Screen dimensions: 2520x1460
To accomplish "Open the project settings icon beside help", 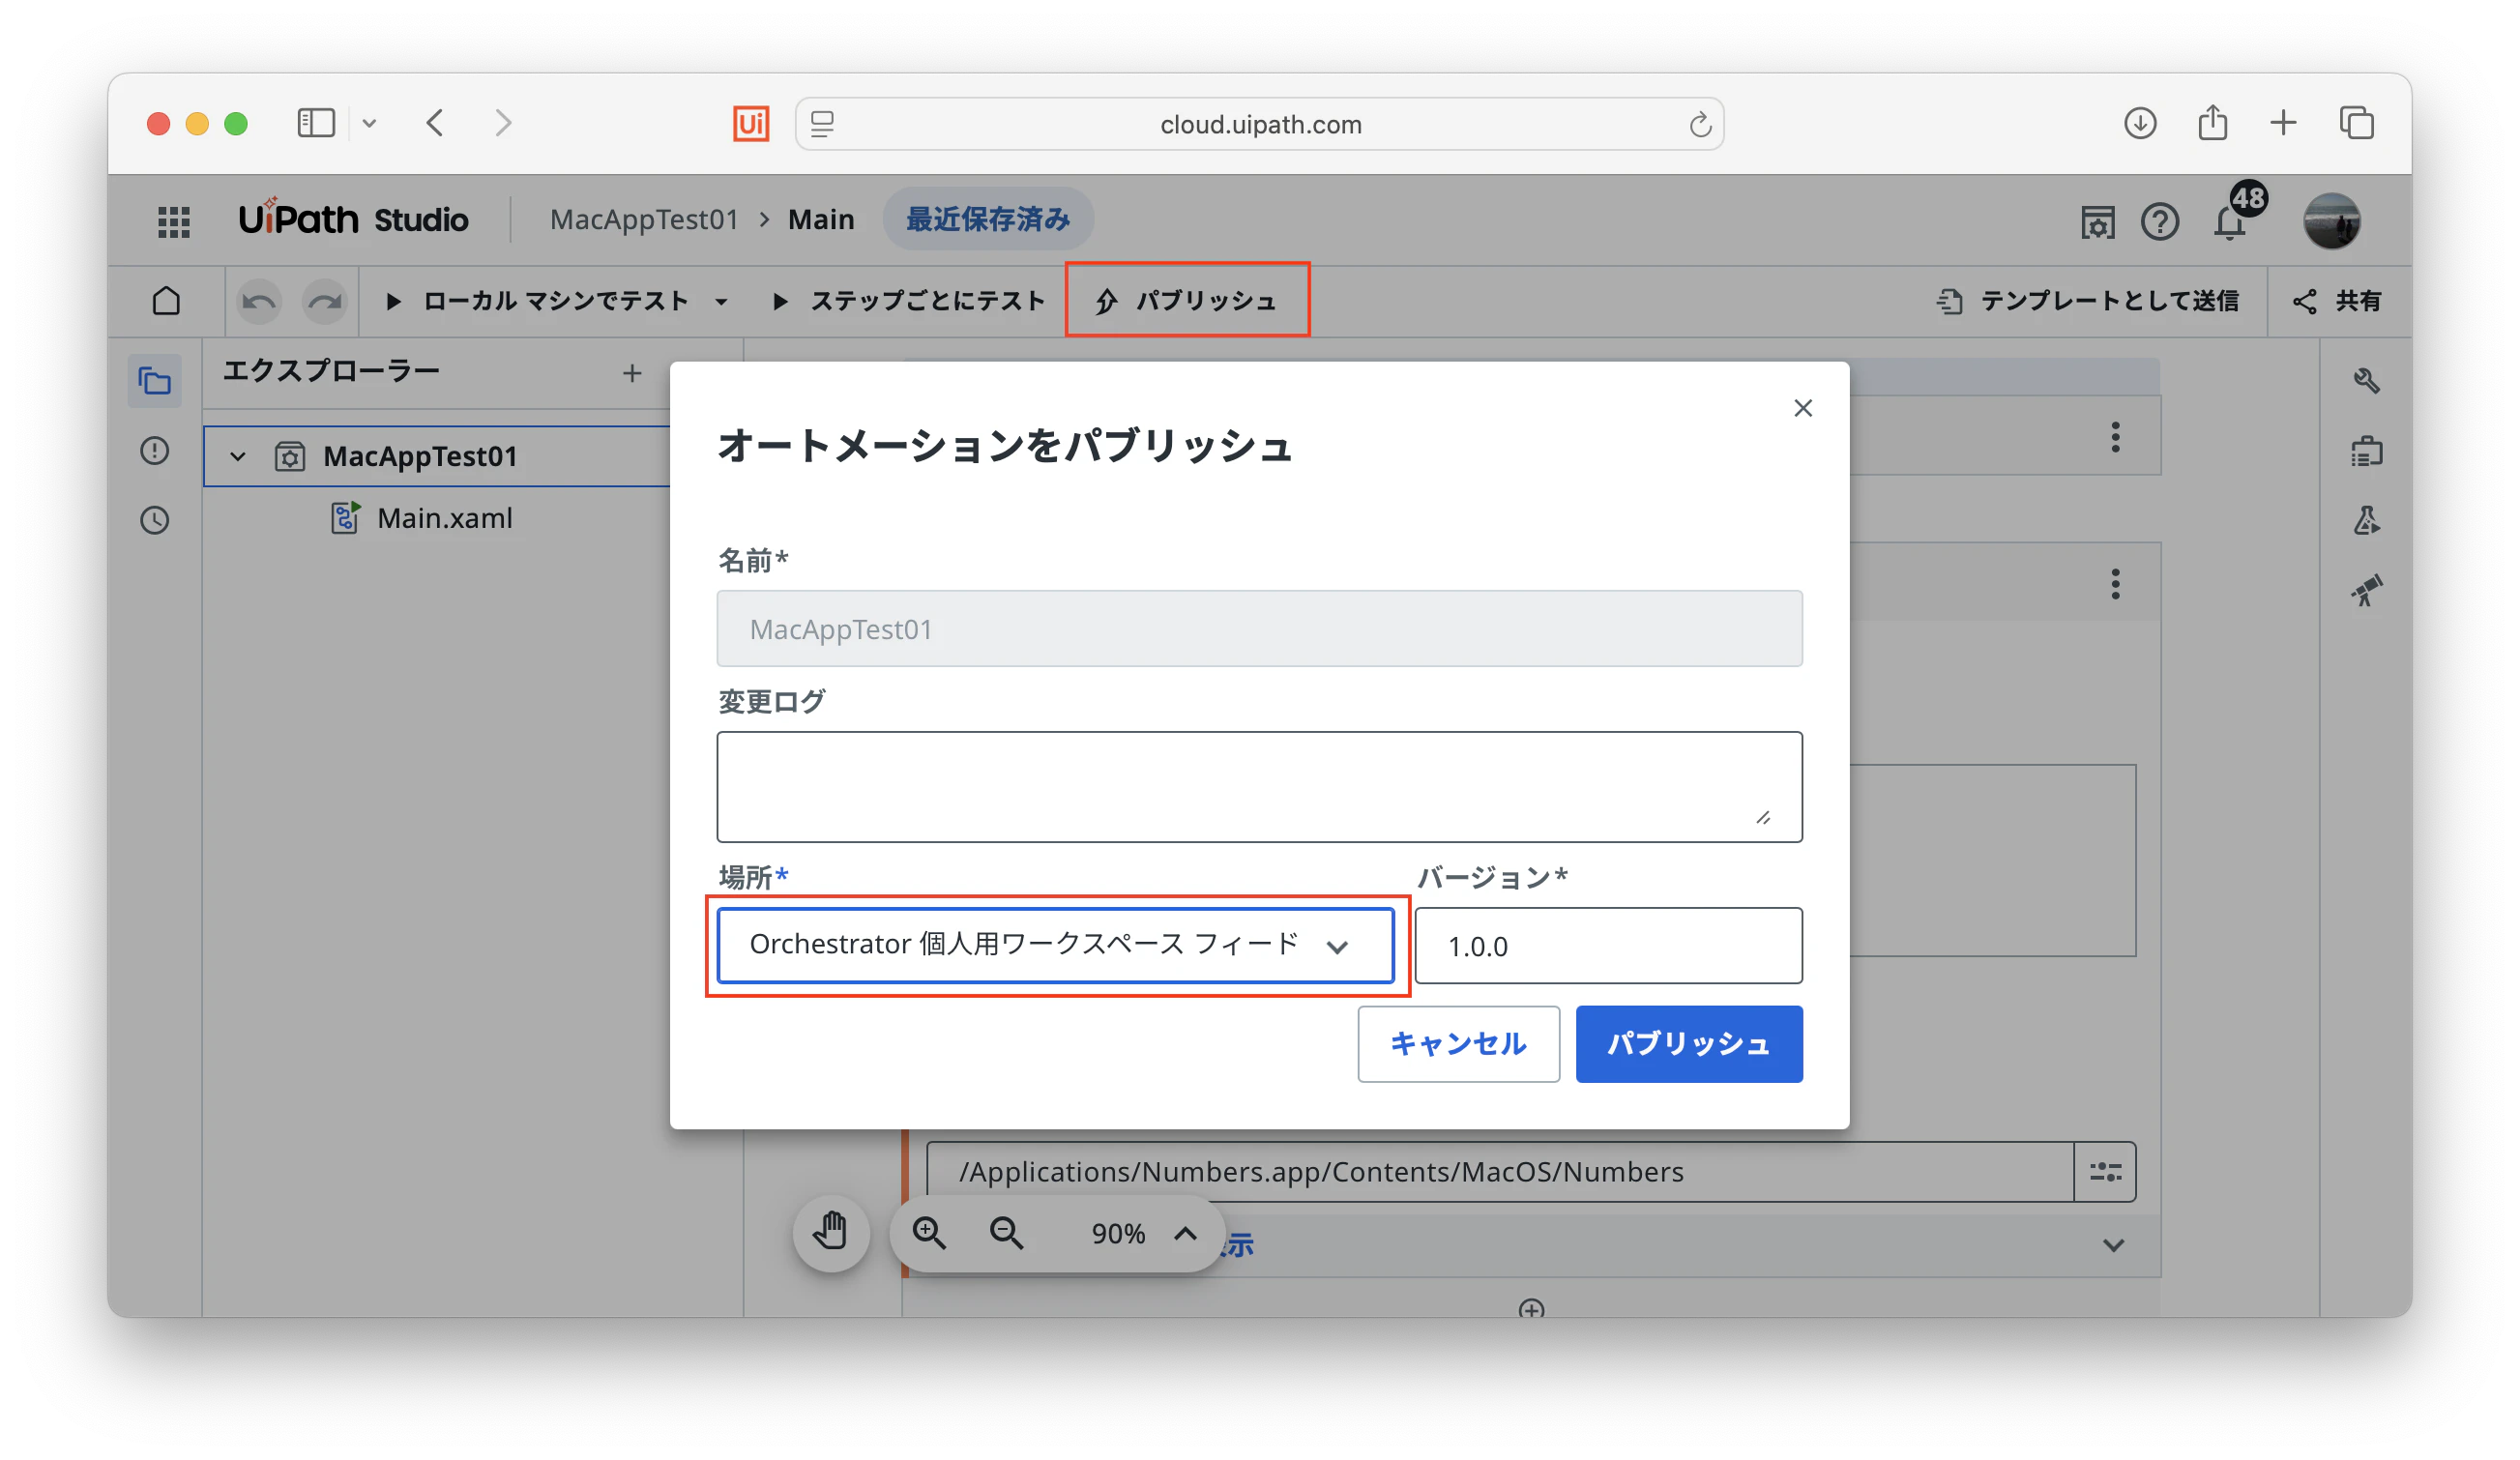I will pos(2097,221).
